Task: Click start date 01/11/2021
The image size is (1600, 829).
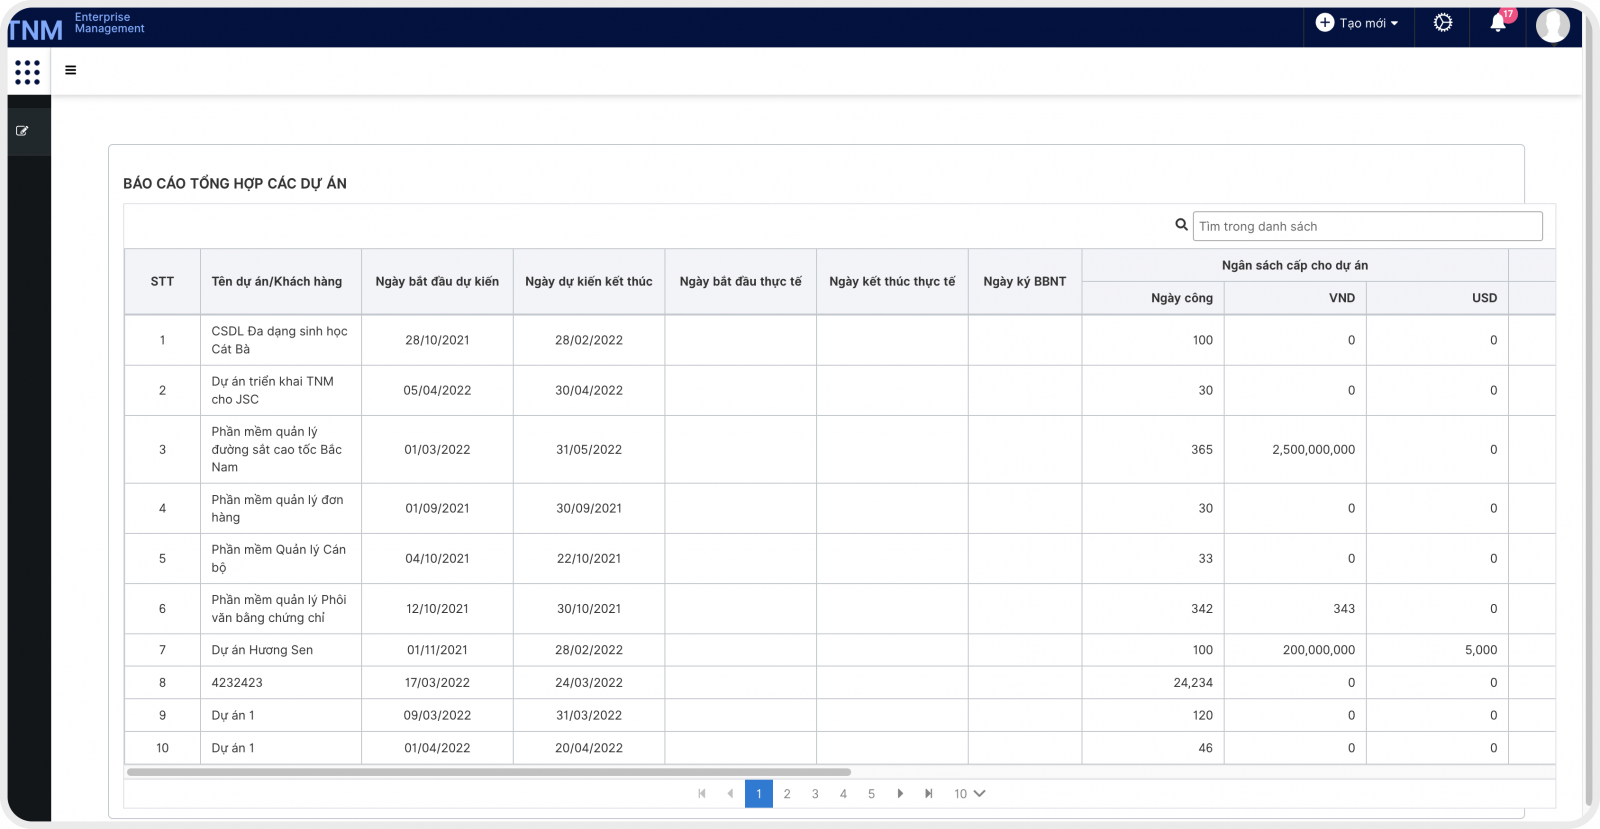Action: click(437, 650)
